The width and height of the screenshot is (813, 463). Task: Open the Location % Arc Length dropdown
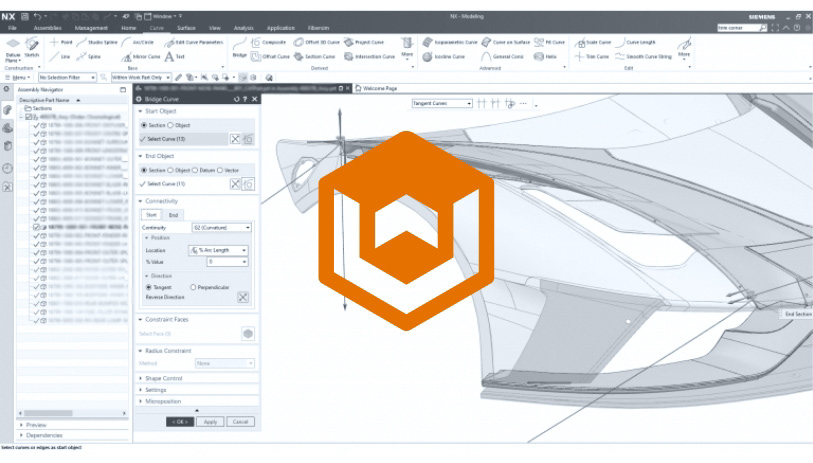click(x=218, y=250)
